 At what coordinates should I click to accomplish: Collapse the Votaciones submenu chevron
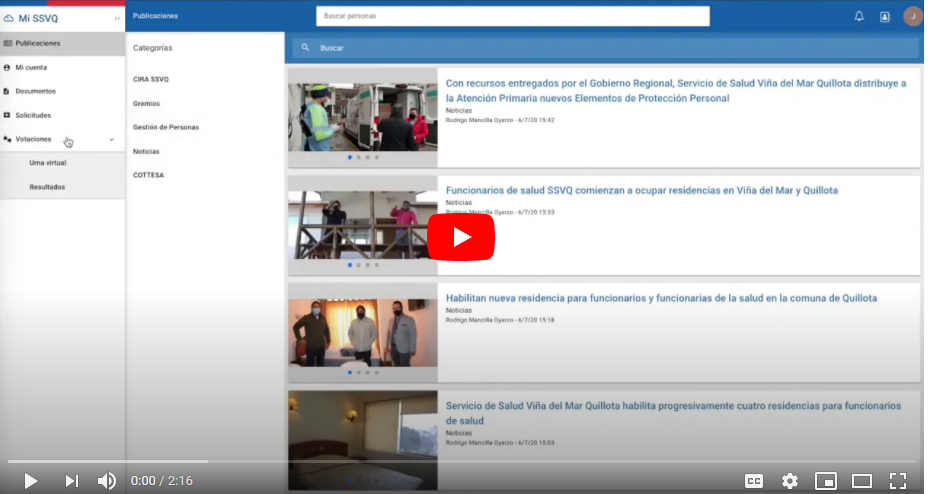click(x=111, y=140)
